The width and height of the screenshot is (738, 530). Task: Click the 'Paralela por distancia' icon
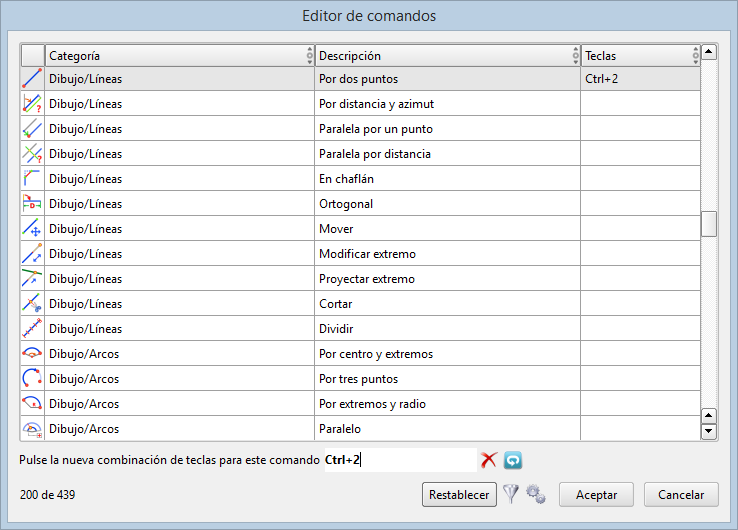tap(32, 153)
